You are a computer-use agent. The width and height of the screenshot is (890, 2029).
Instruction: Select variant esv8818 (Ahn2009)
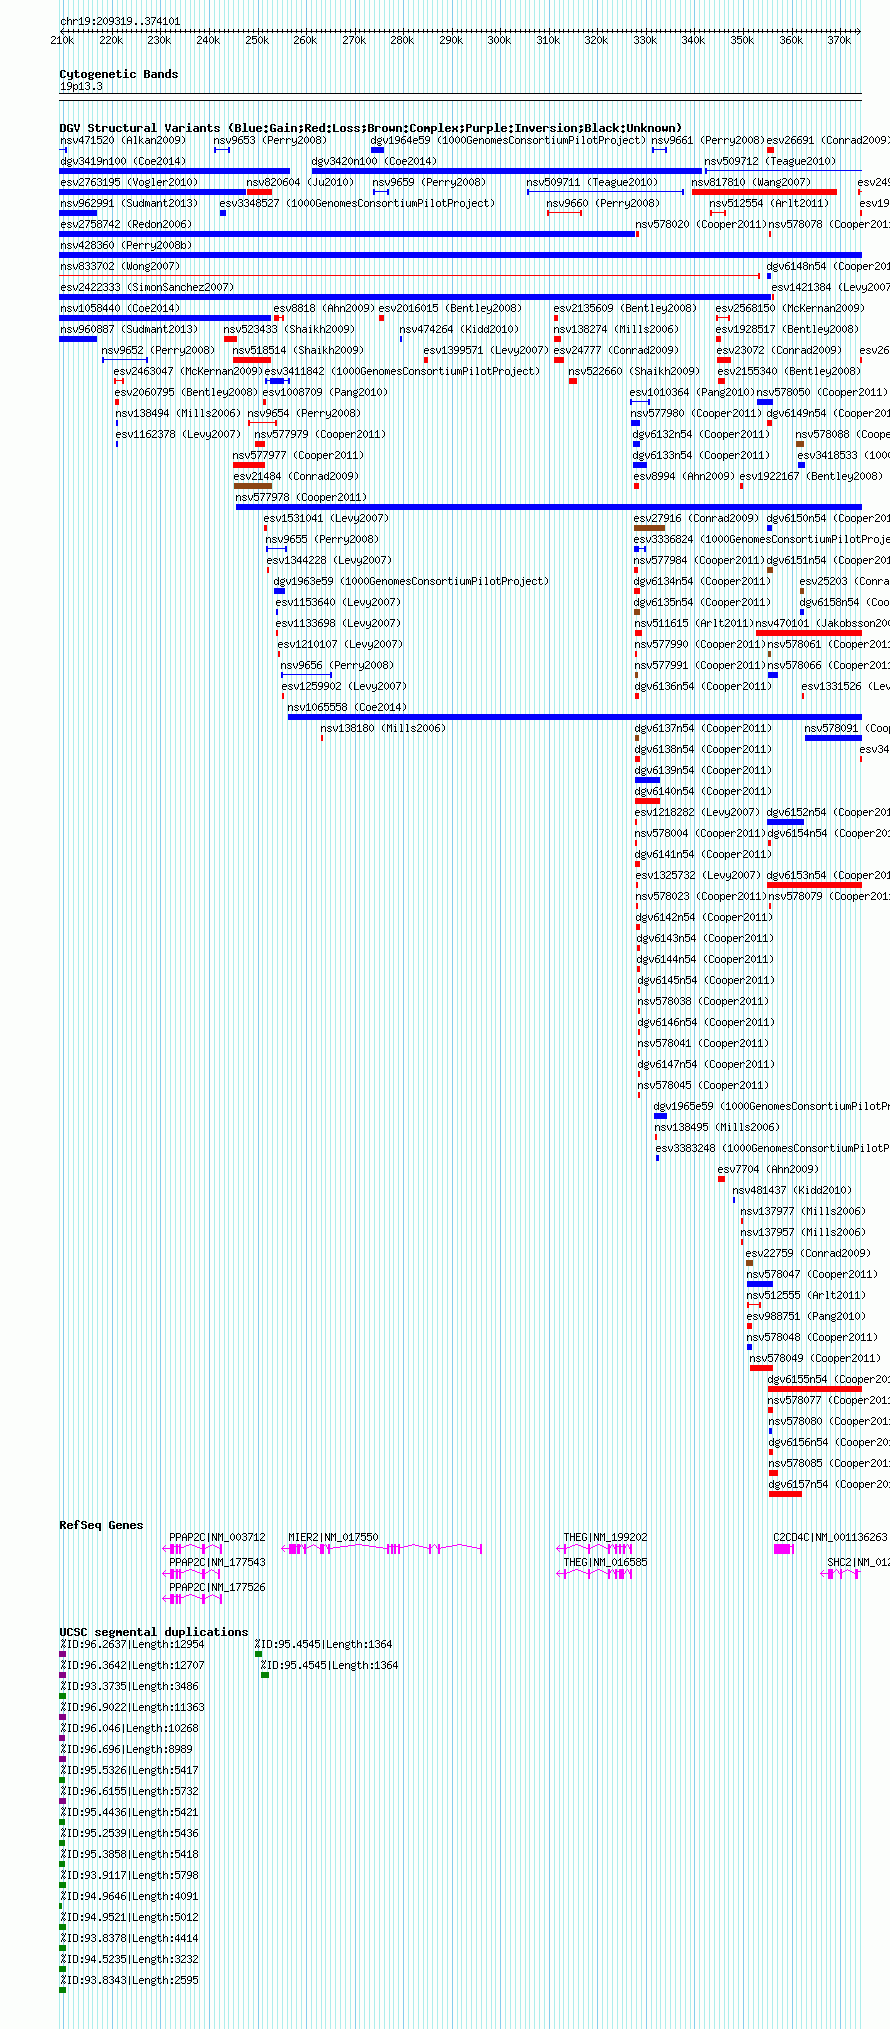point(324,308)
